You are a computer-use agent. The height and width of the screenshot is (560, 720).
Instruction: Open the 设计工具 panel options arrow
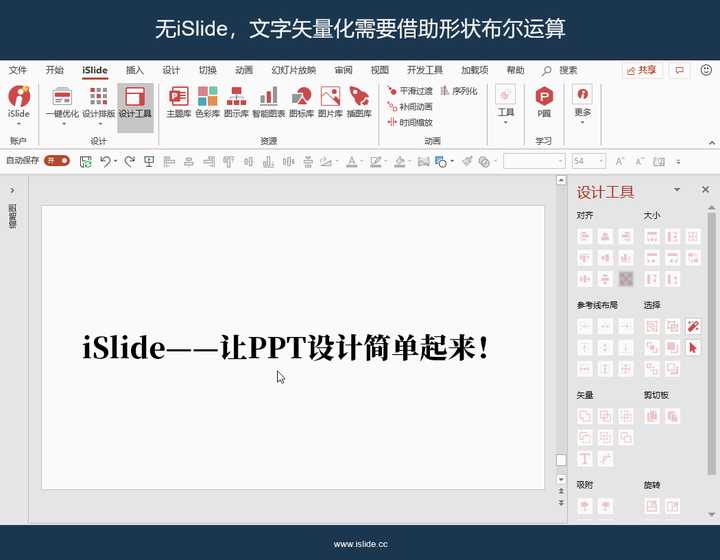[x=677, y=190]
